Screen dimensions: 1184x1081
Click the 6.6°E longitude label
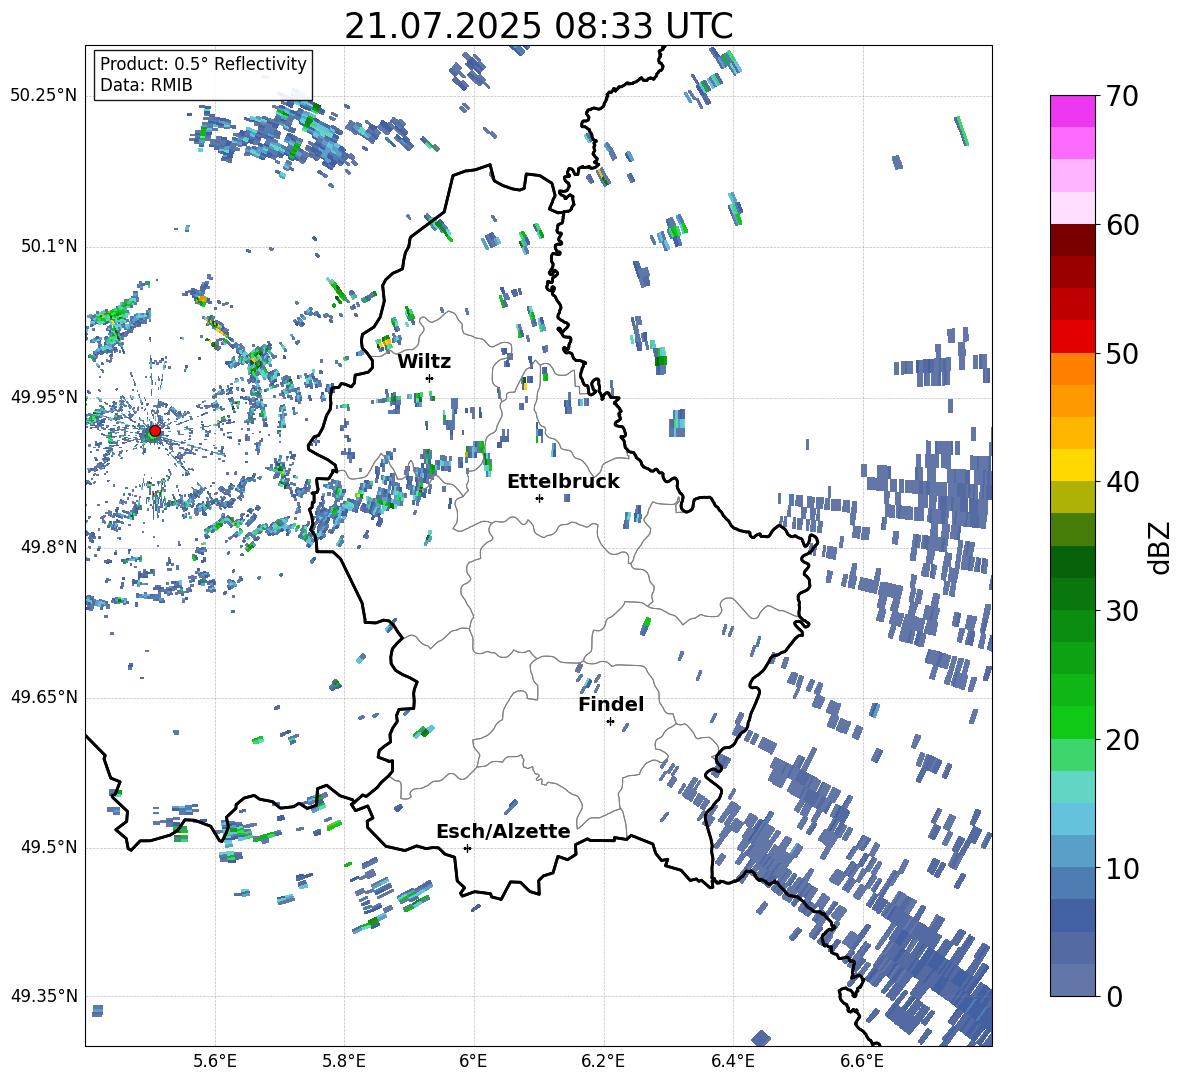coord(862,1061)
